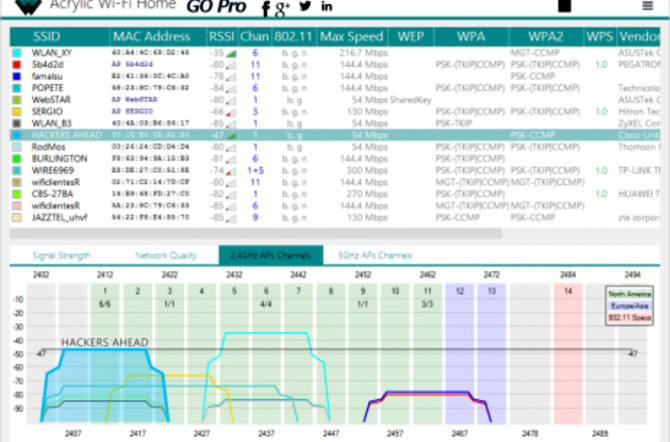Select the WLAN_B3 network name

point(51,124)
